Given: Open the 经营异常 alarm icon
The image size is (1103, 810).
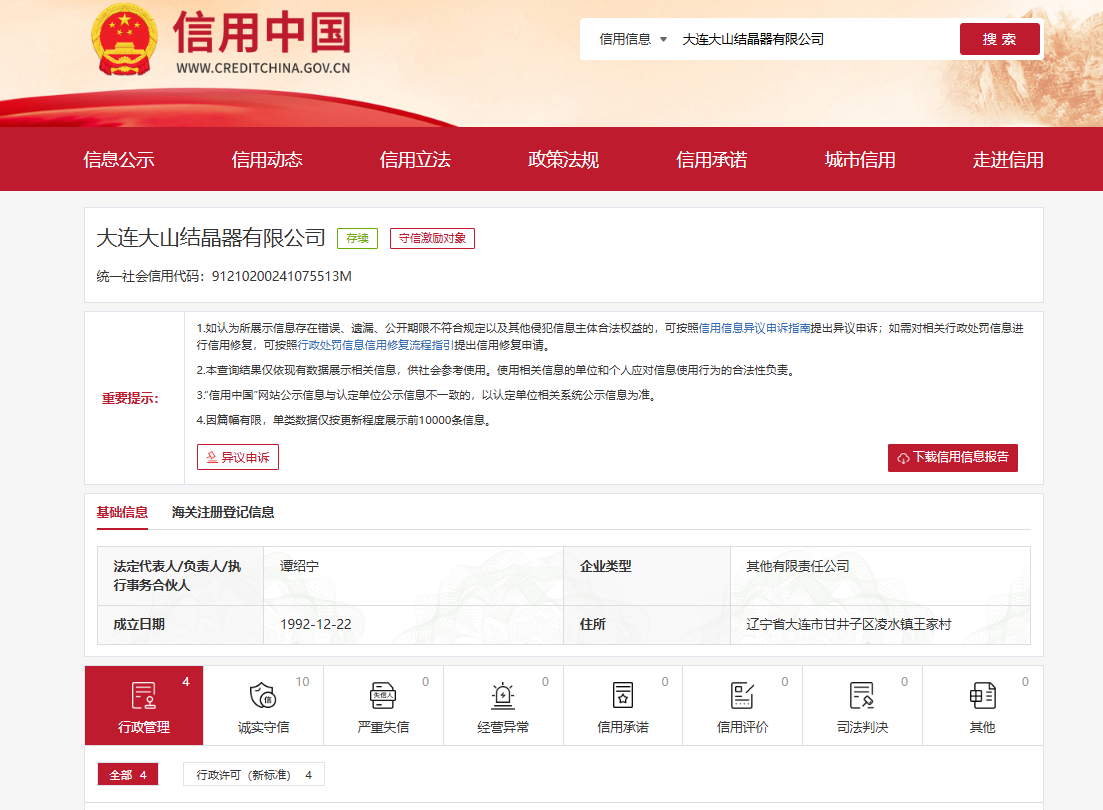Looking at the screenshot, I should point(503,695).
